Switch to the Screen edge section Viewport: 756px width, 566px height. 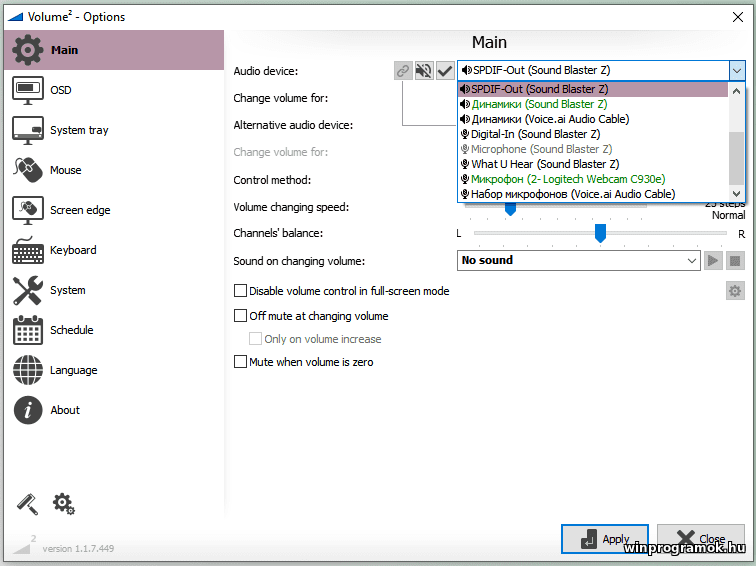coord(80,210)
